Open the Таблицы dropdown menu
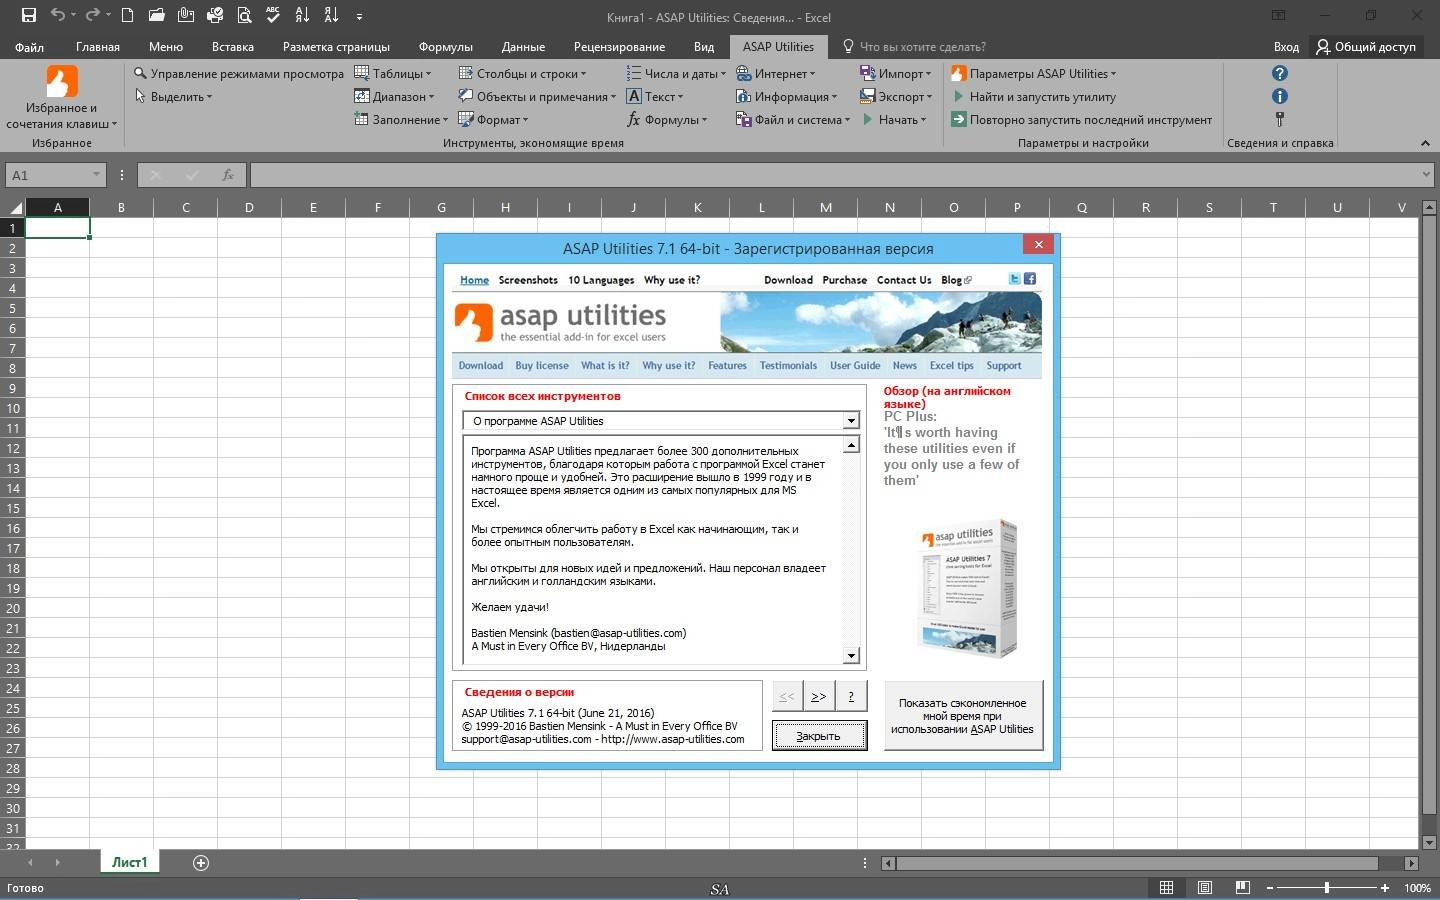Screen dimensions: 1440x900 click(x=393, y=73)
